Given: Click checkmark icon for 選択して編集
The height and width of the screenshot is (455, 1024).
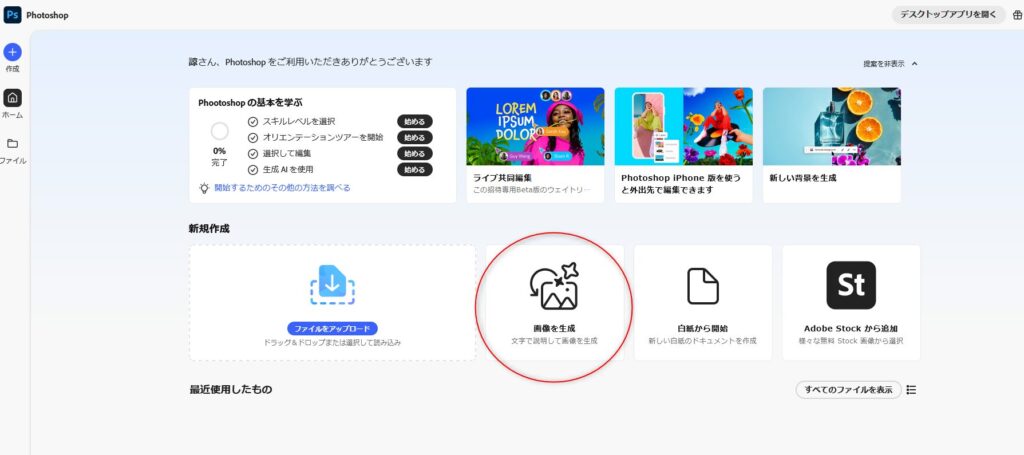Looking at the screenshot, I should click(x=253, y=154).
